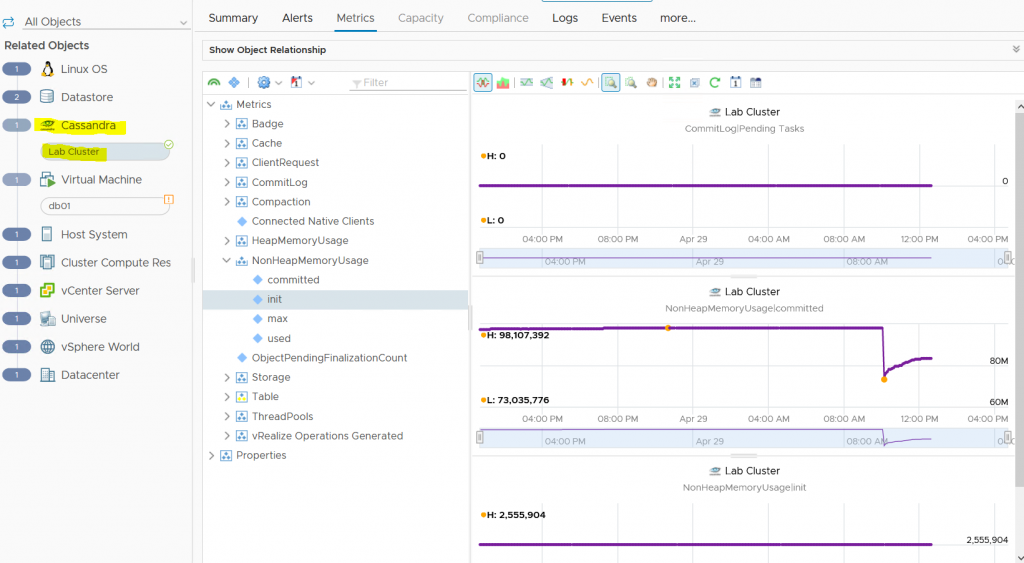Click the more... link in tab bar

tap(677, 18)
